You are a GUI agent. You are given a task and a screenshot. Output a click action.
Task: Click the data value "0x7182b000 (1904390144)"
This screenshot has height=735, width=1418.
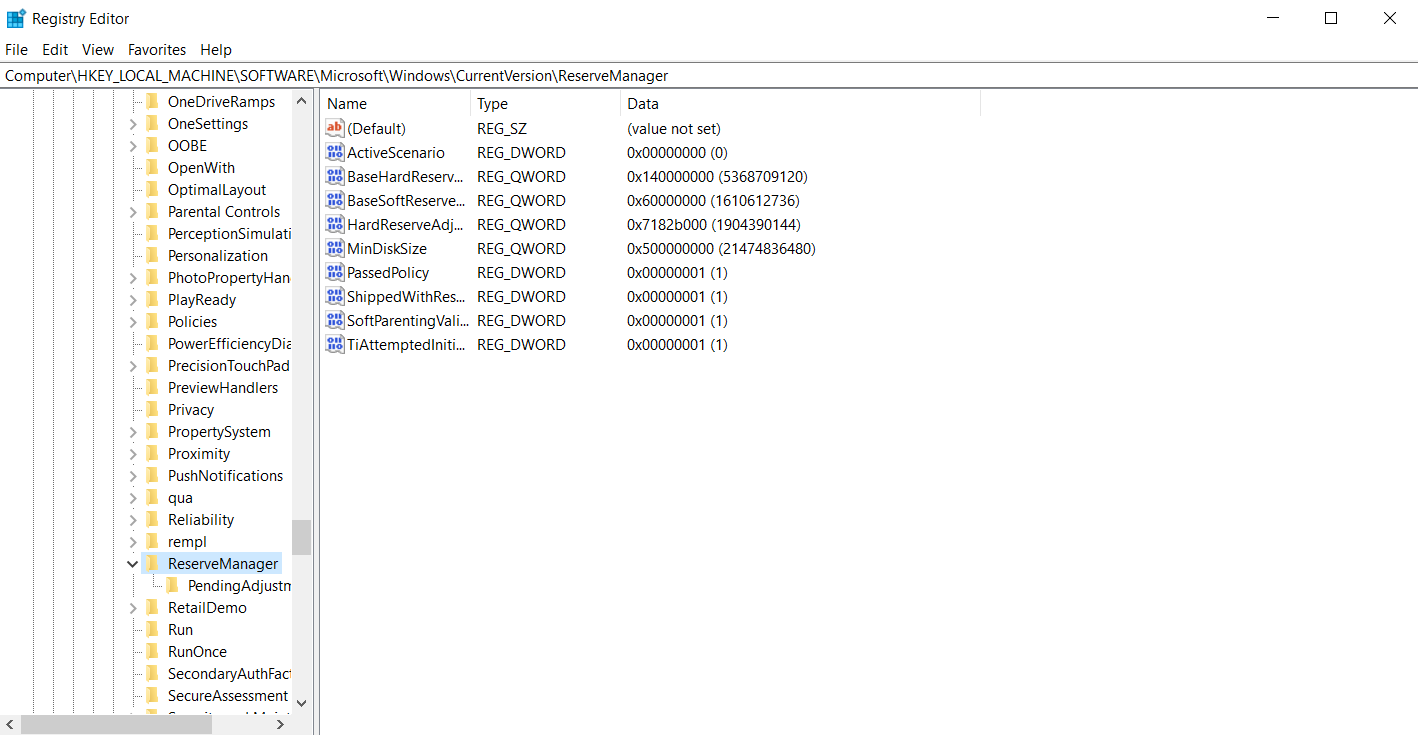point(714,224)
